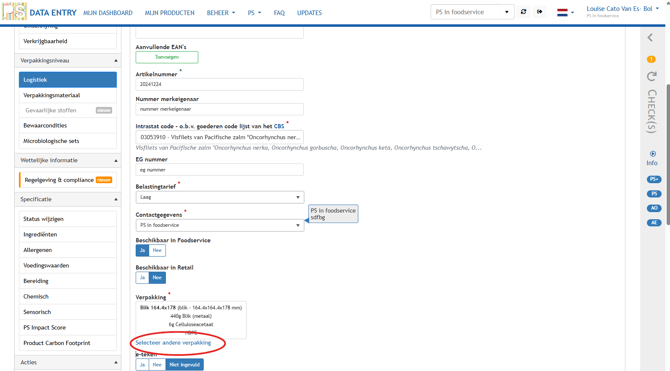
Task: Click the Artikelnummer input field
Action: coord(220,84)
